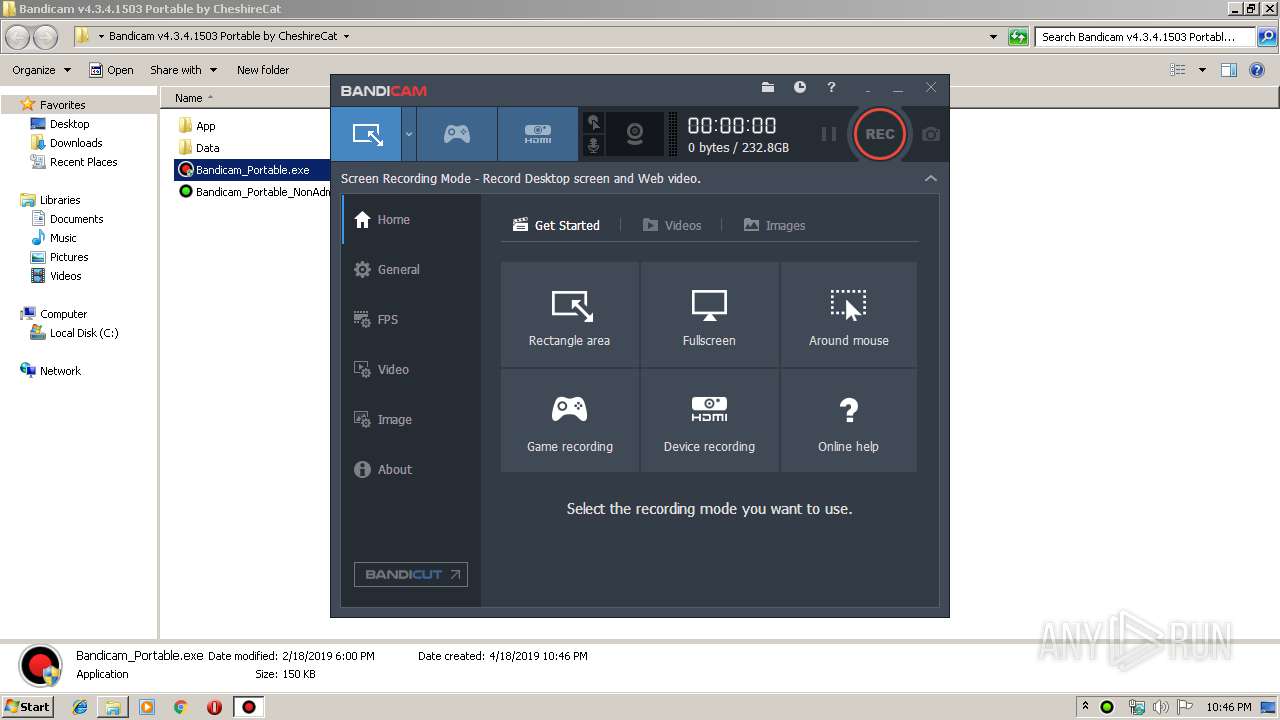Open Image settings in sidebar
This screenshot has width=1280, height=720.
pyautogui.click(x=412, y=420)
